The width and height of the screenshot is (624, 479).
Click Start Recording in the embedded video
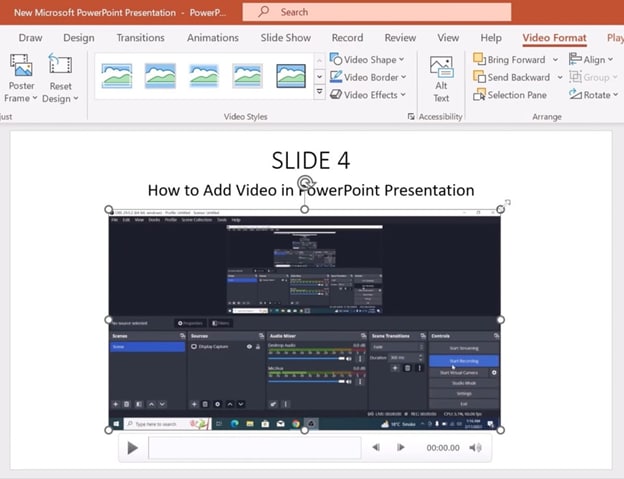click(464, 361)
